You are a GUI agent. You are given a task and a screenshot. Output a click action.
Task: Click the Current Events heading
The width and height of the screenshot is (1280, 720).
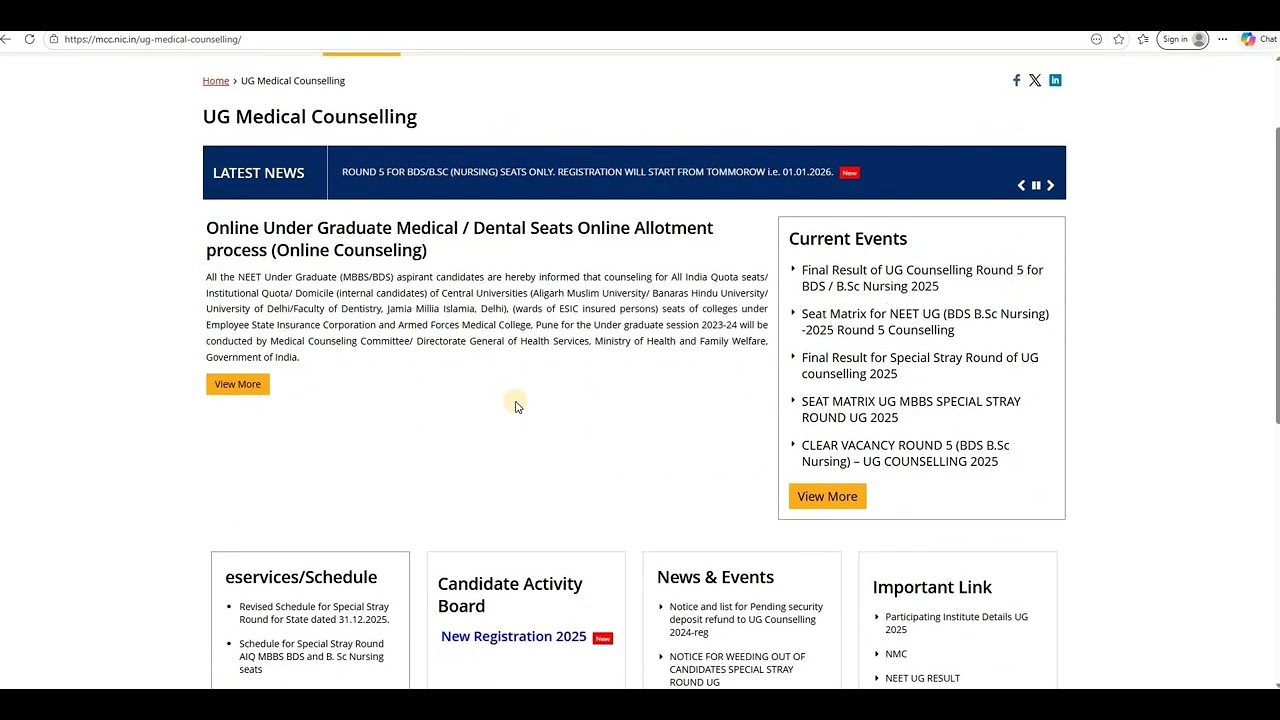coord(848,239)
